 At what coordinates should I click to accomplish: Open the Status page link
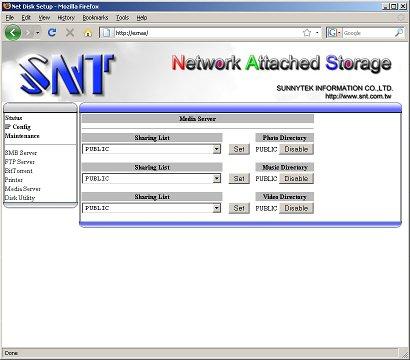pos(14,118)
